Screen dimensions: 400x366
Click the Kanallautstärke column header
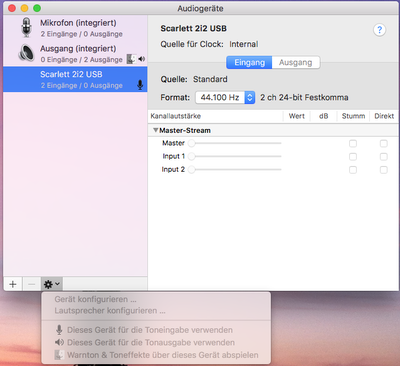[176, 116]
